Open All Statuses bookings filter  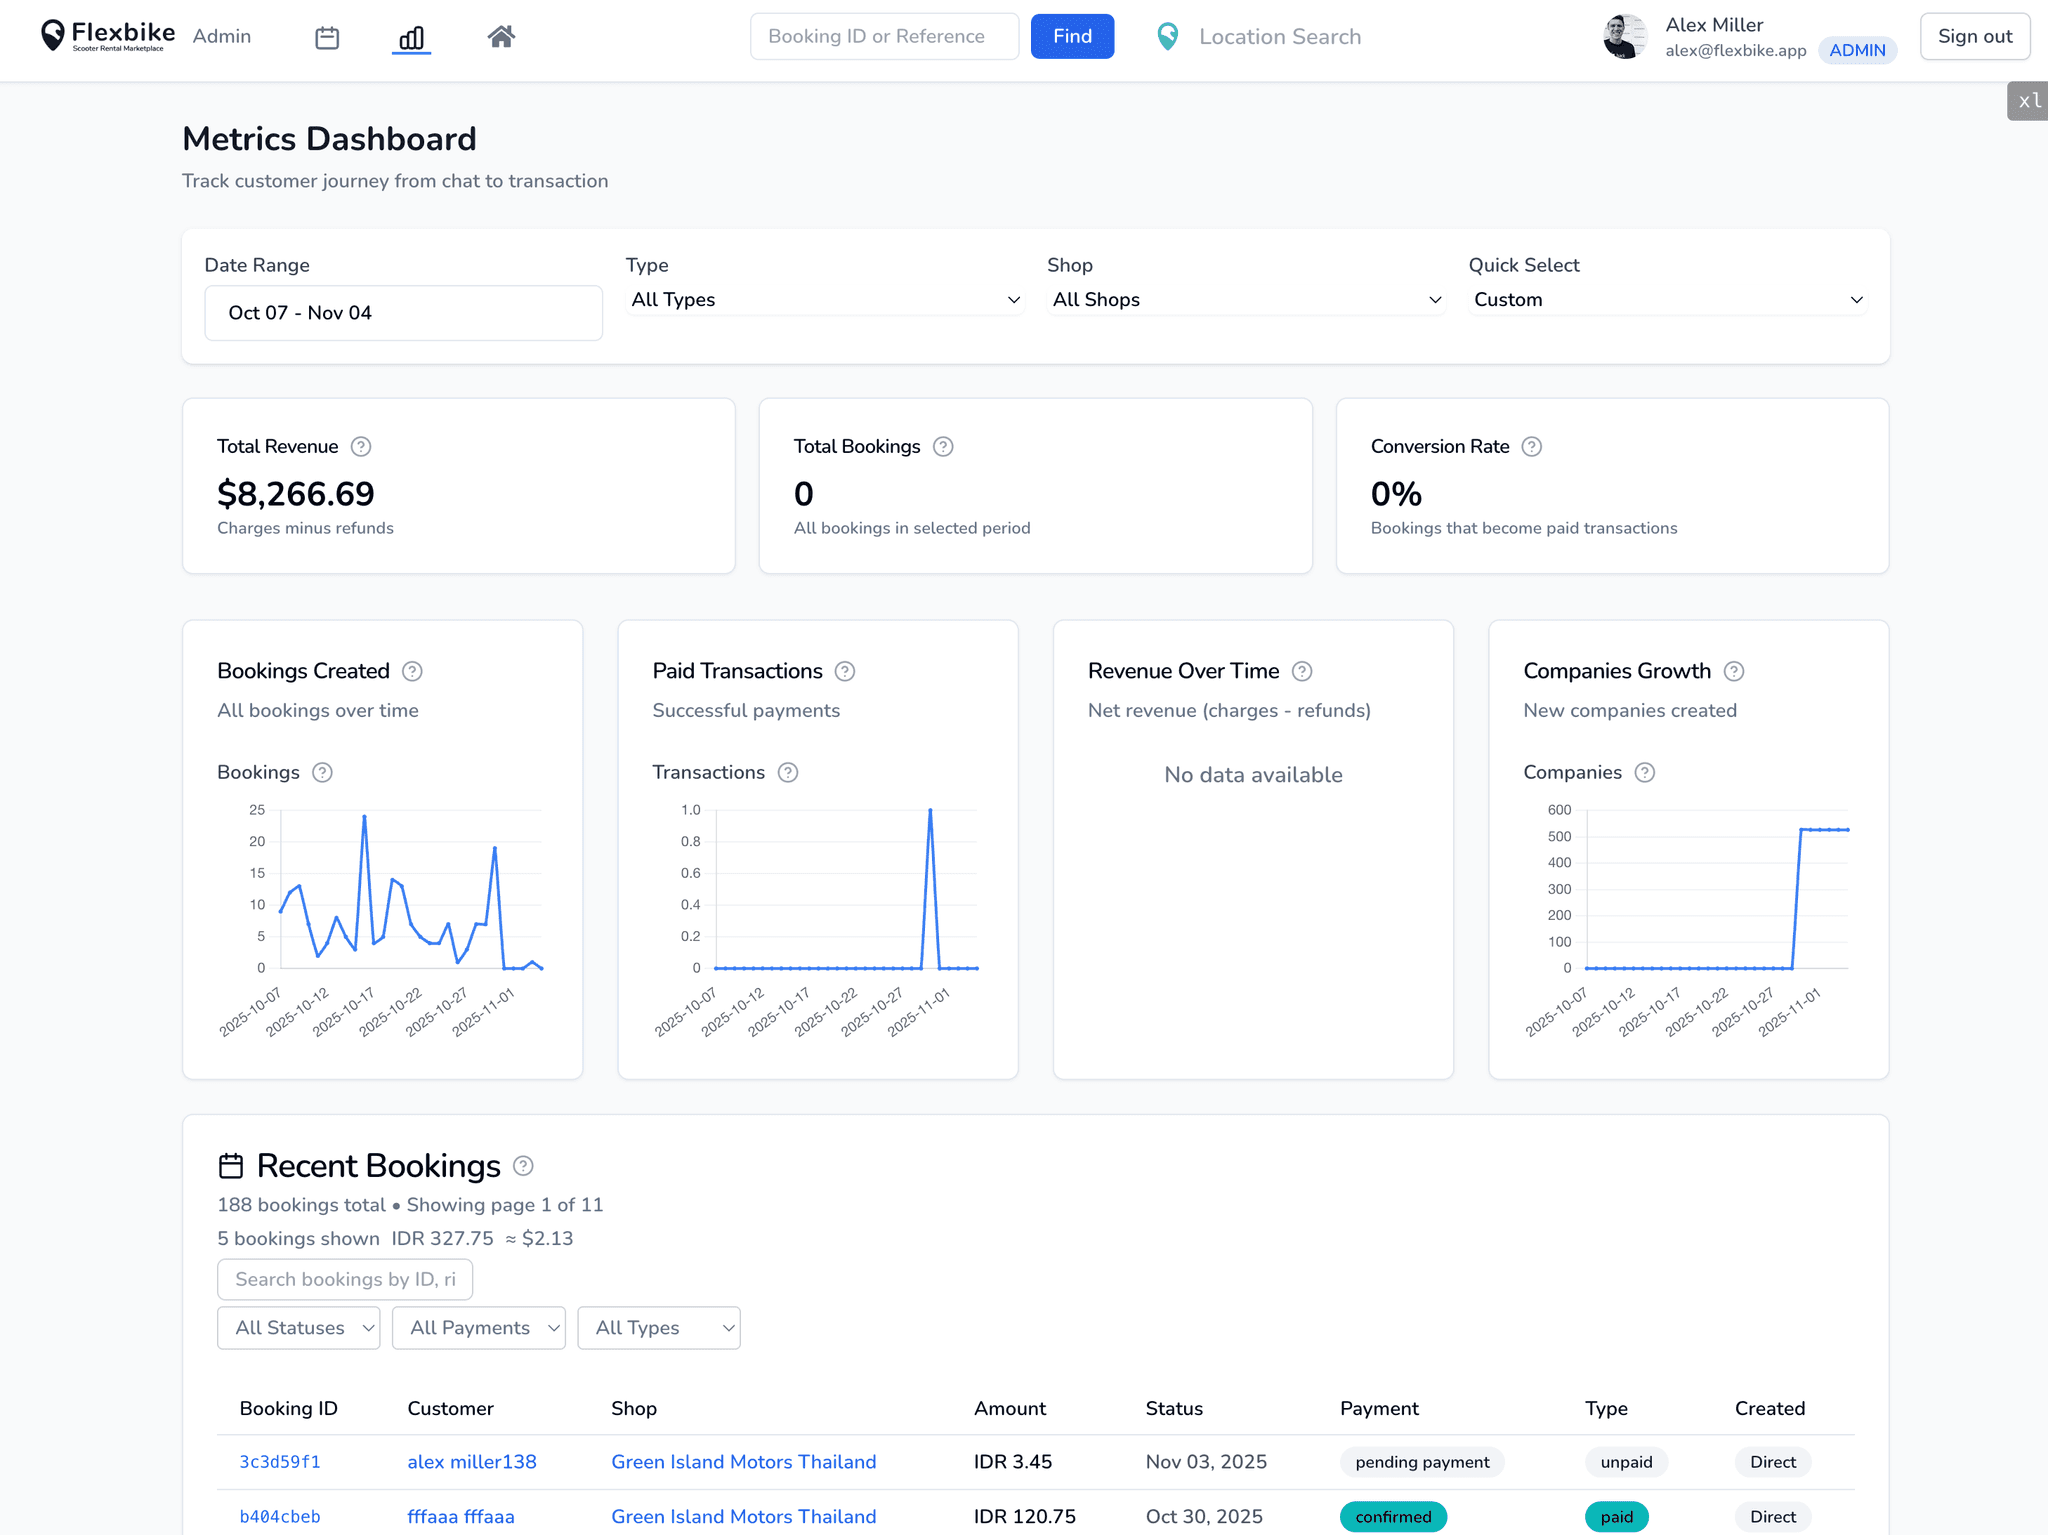pyautogui.click(x=299, y=1328)
